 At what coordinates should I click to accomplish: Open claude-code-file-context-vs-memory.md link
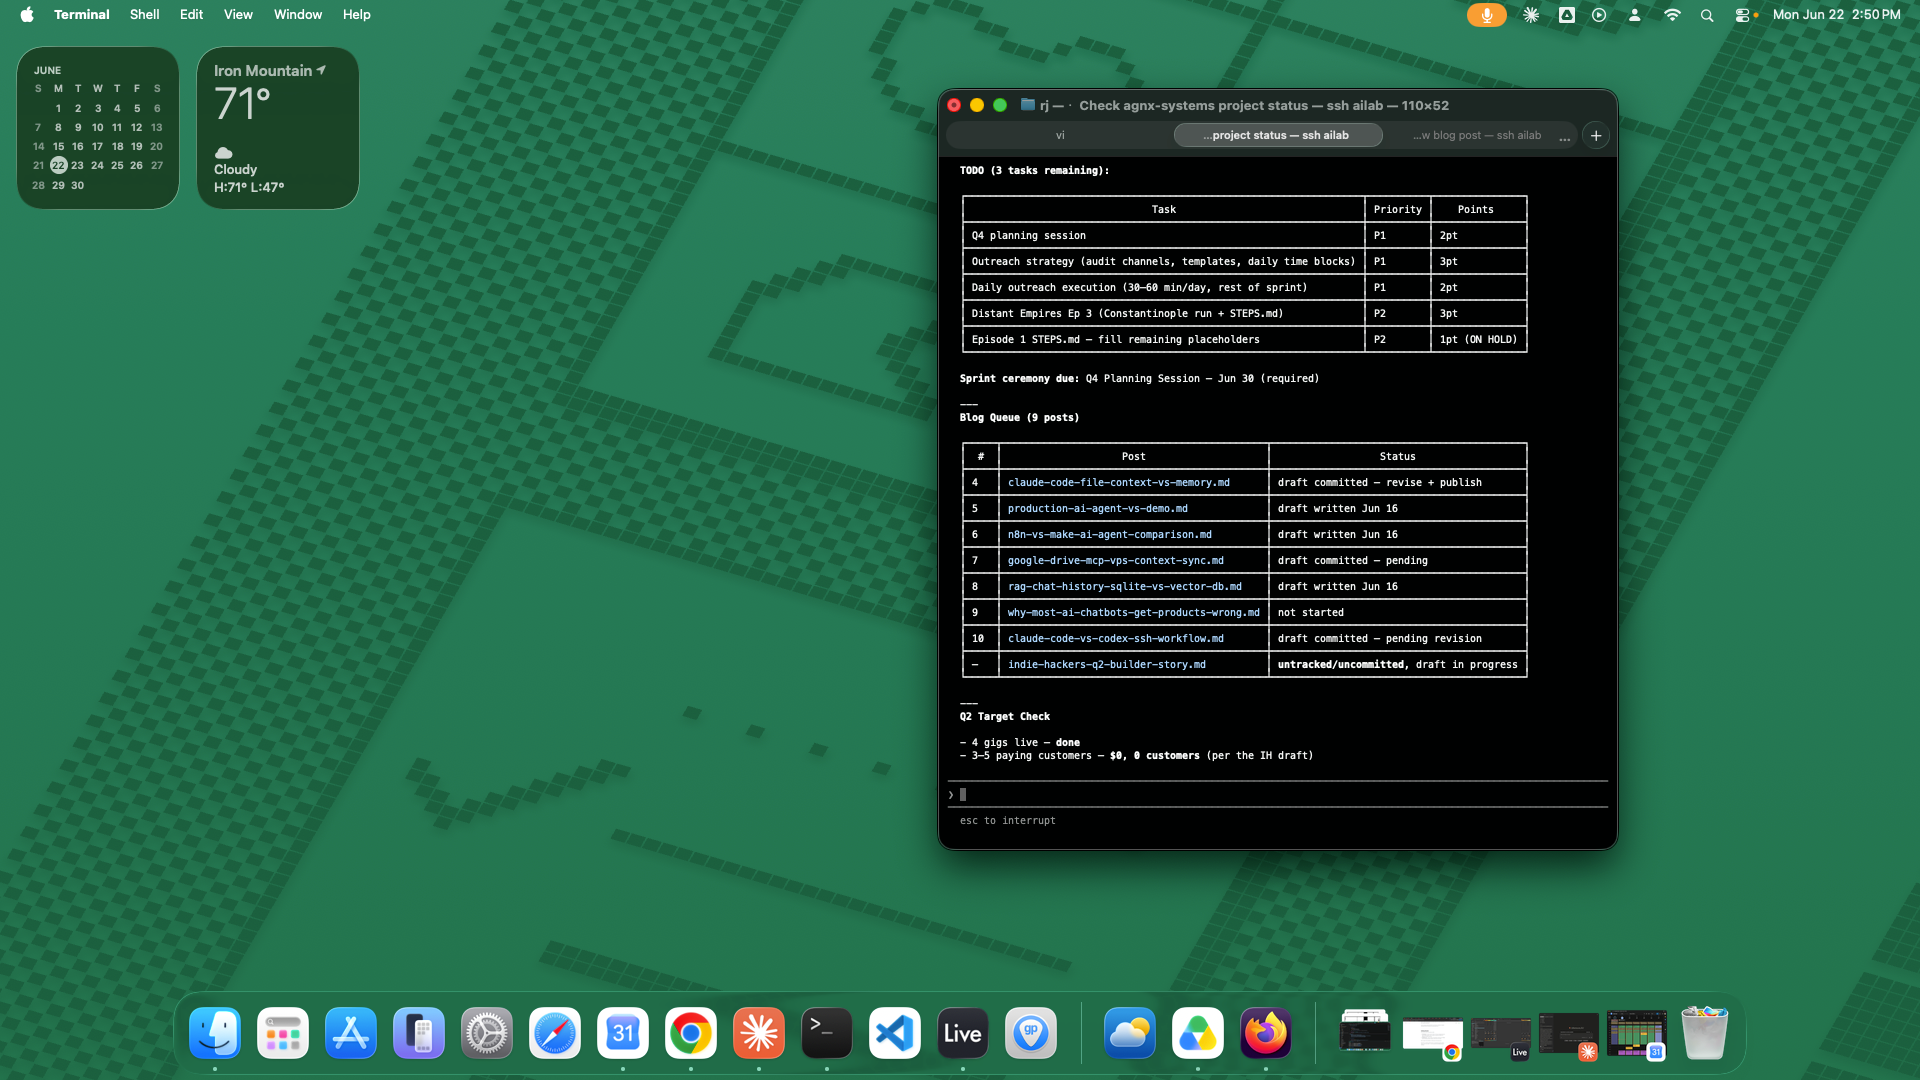tap(1118, 483)
